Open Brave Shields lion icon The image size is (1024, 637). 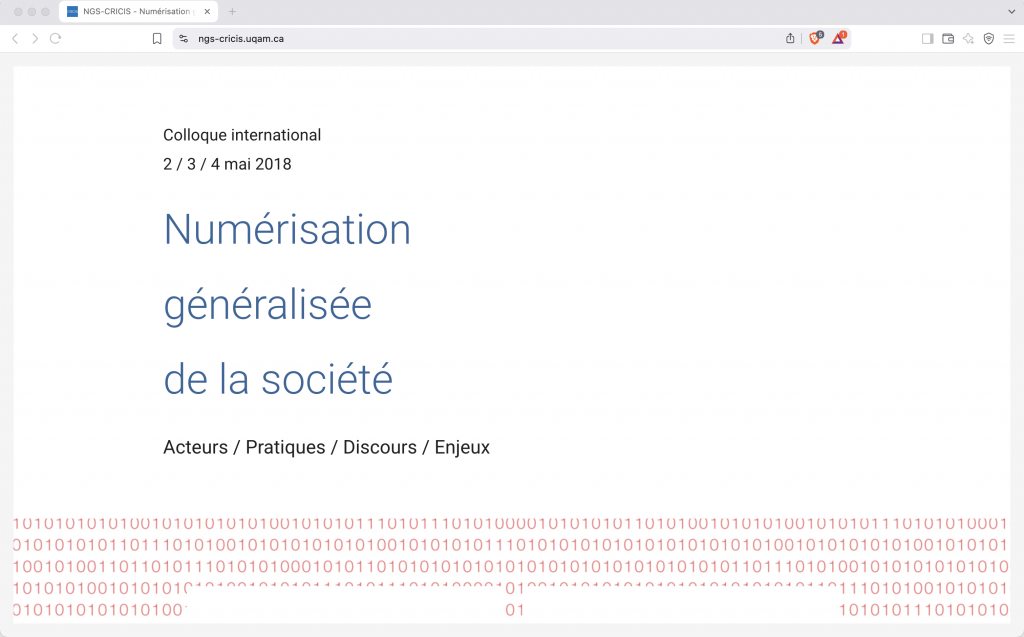point(815,38)
